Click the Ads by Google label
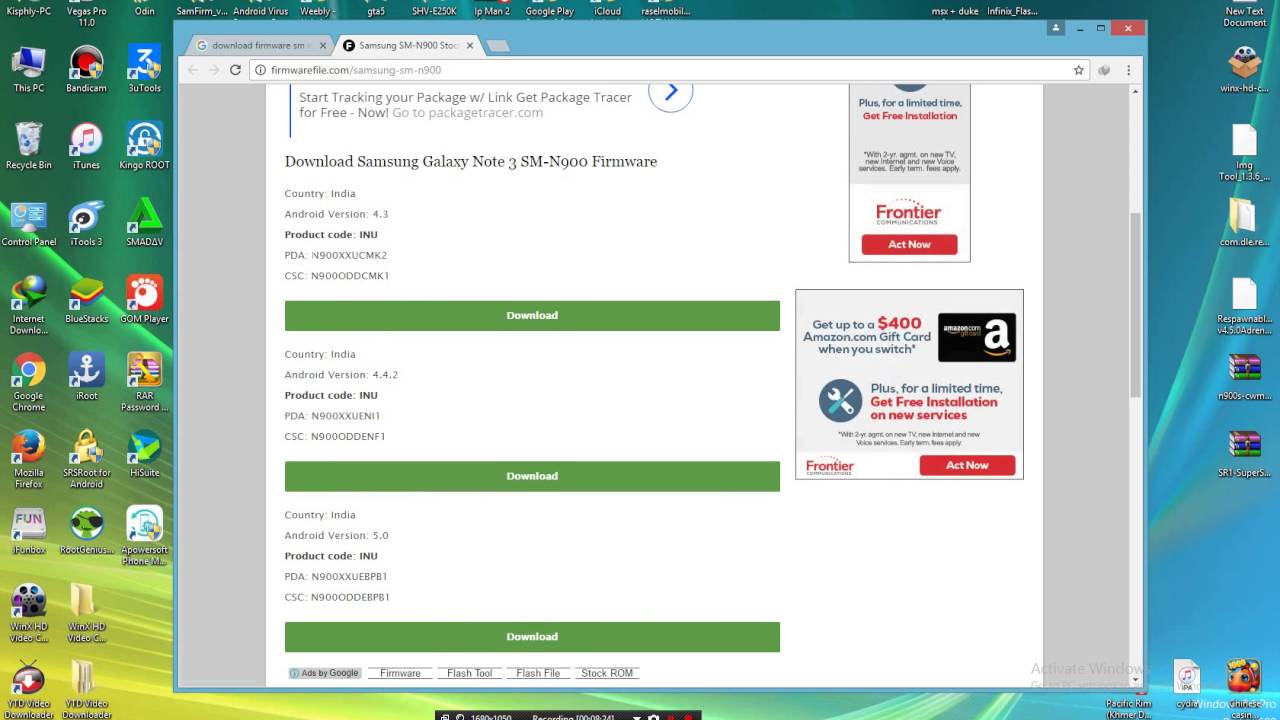The height and width of the screenshot is (720, 1280). 325,673
